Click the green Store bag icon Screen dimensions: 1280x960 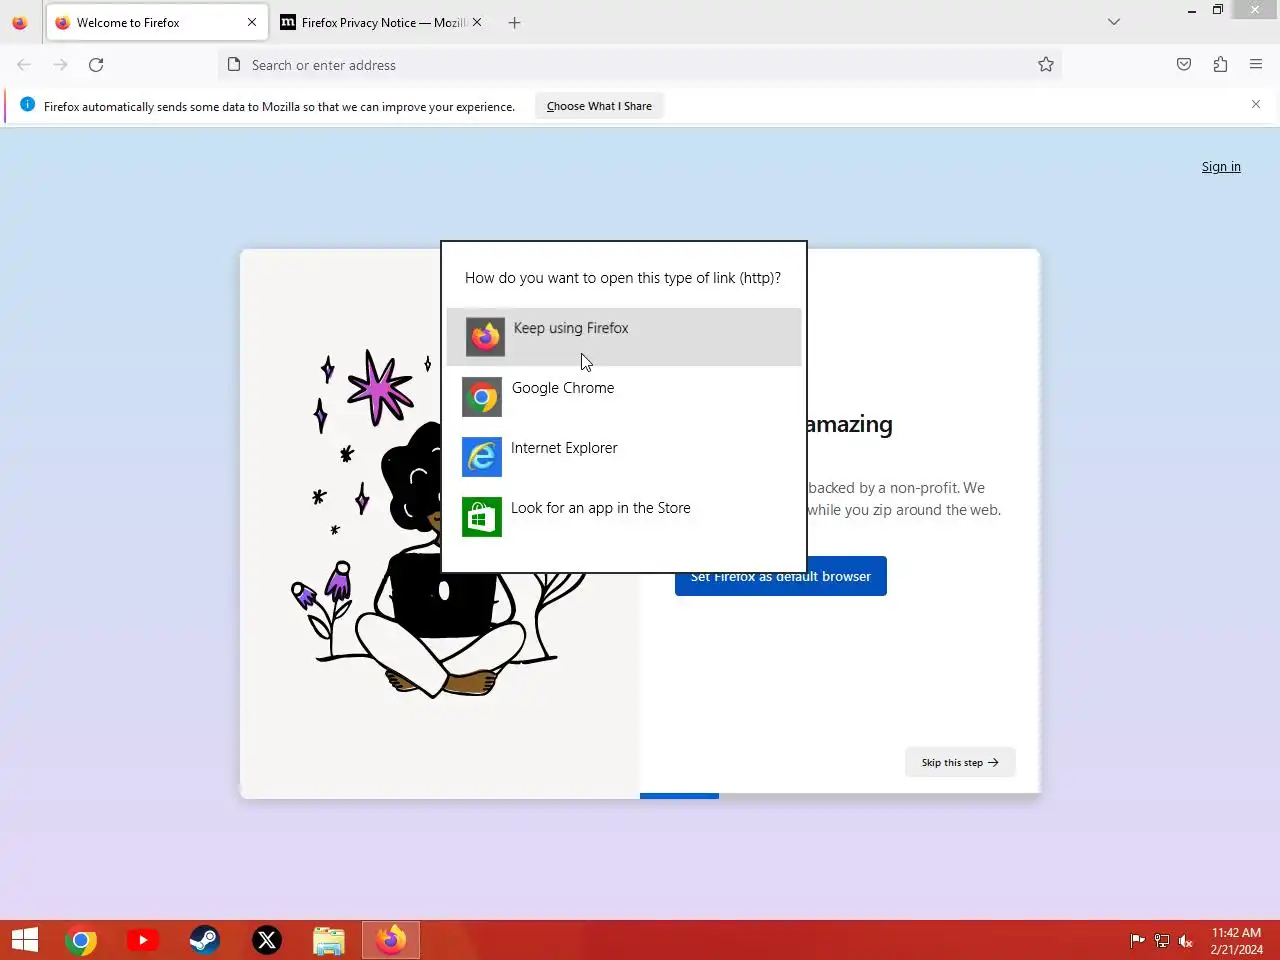point(482,517)
